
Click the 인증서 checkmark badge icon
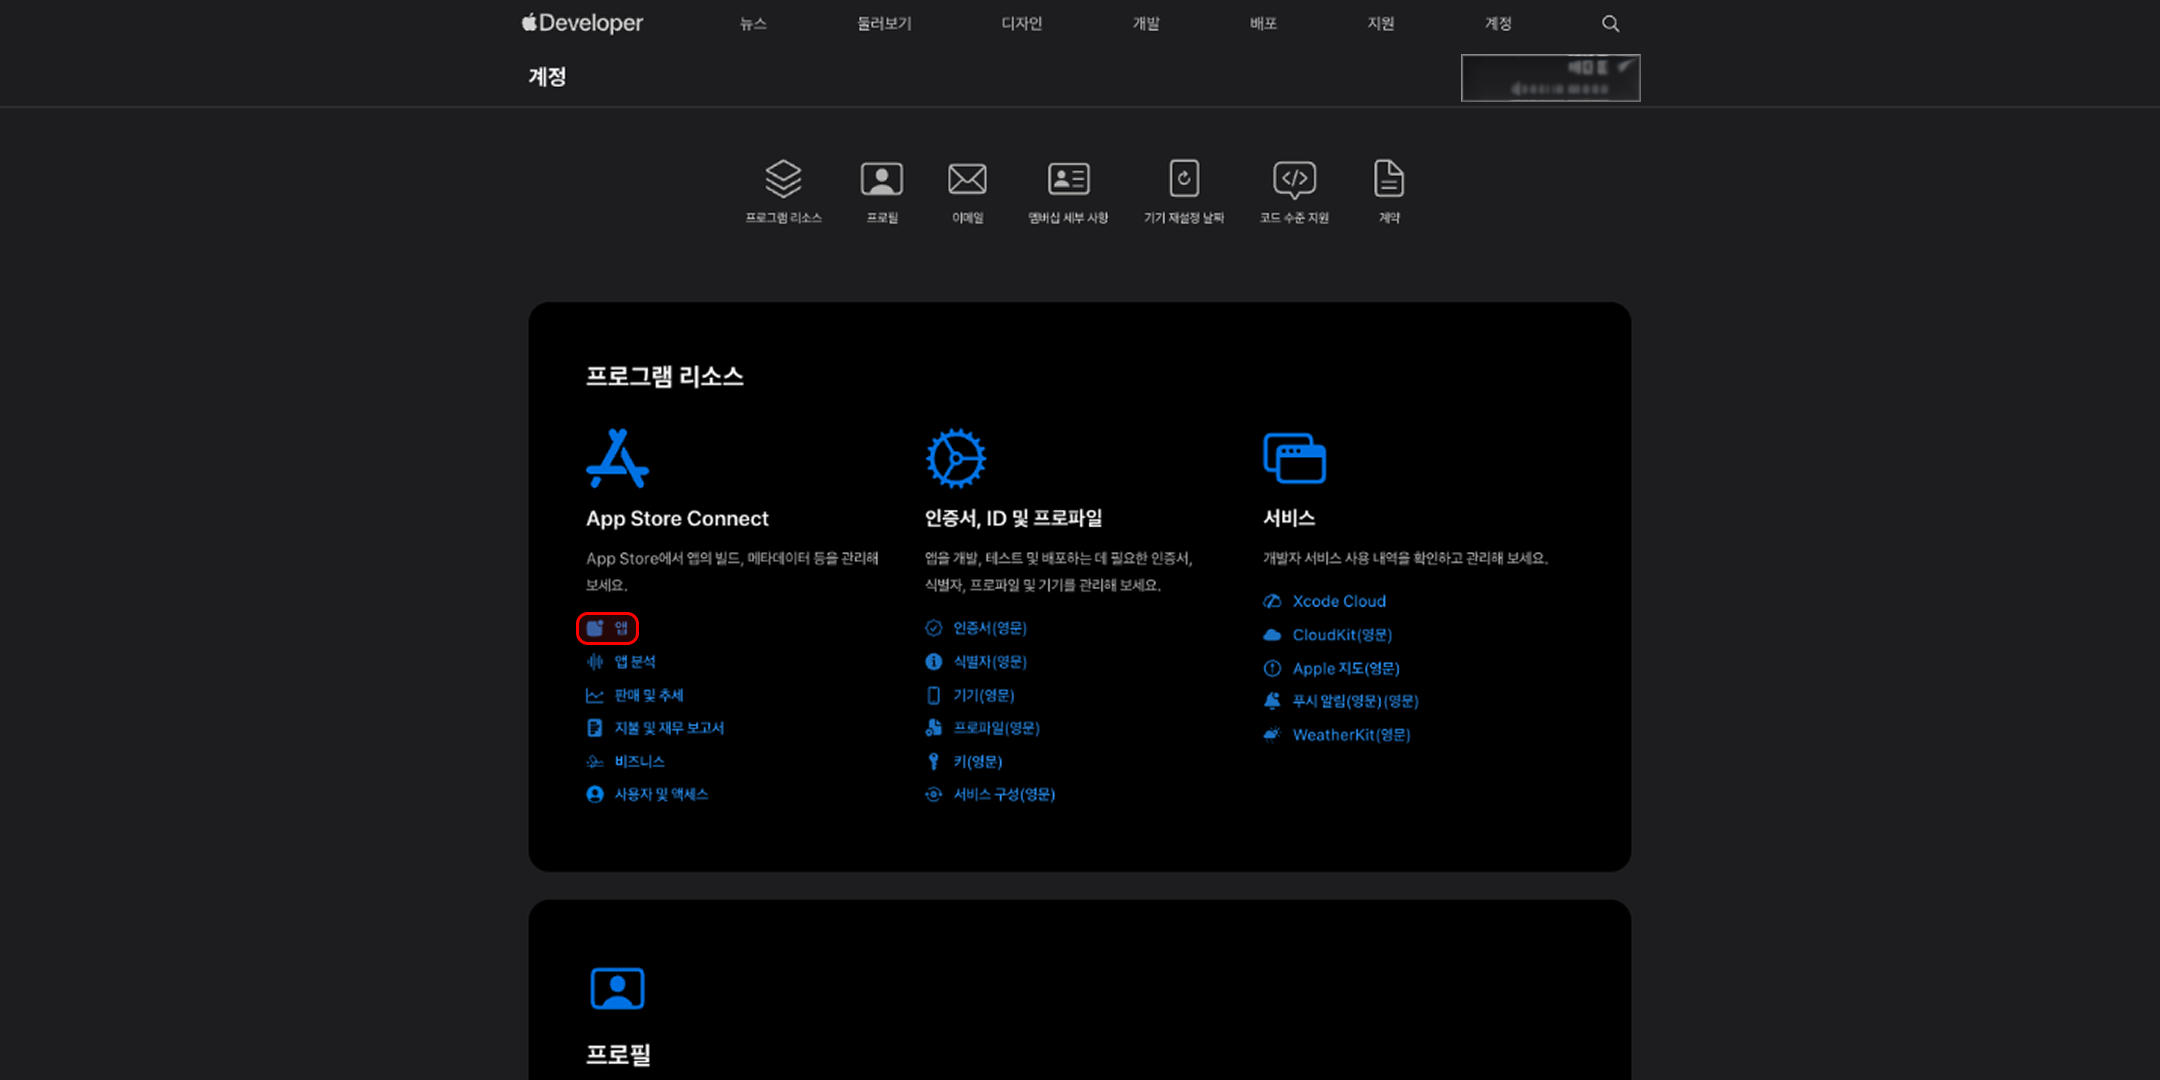[934, 628]
